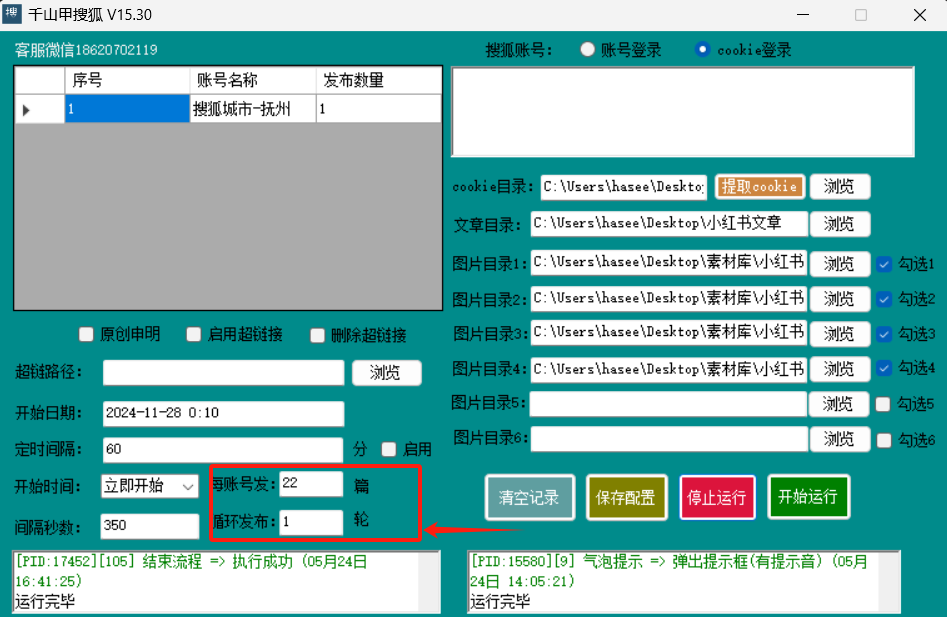Click the 每账号发 field showing 22
This screenshot has width=947, height=617.
(x=311, y=484)
